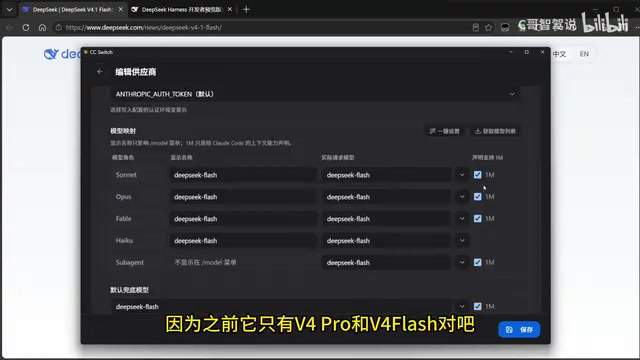Click the Subagent role label

click(129, 262)
